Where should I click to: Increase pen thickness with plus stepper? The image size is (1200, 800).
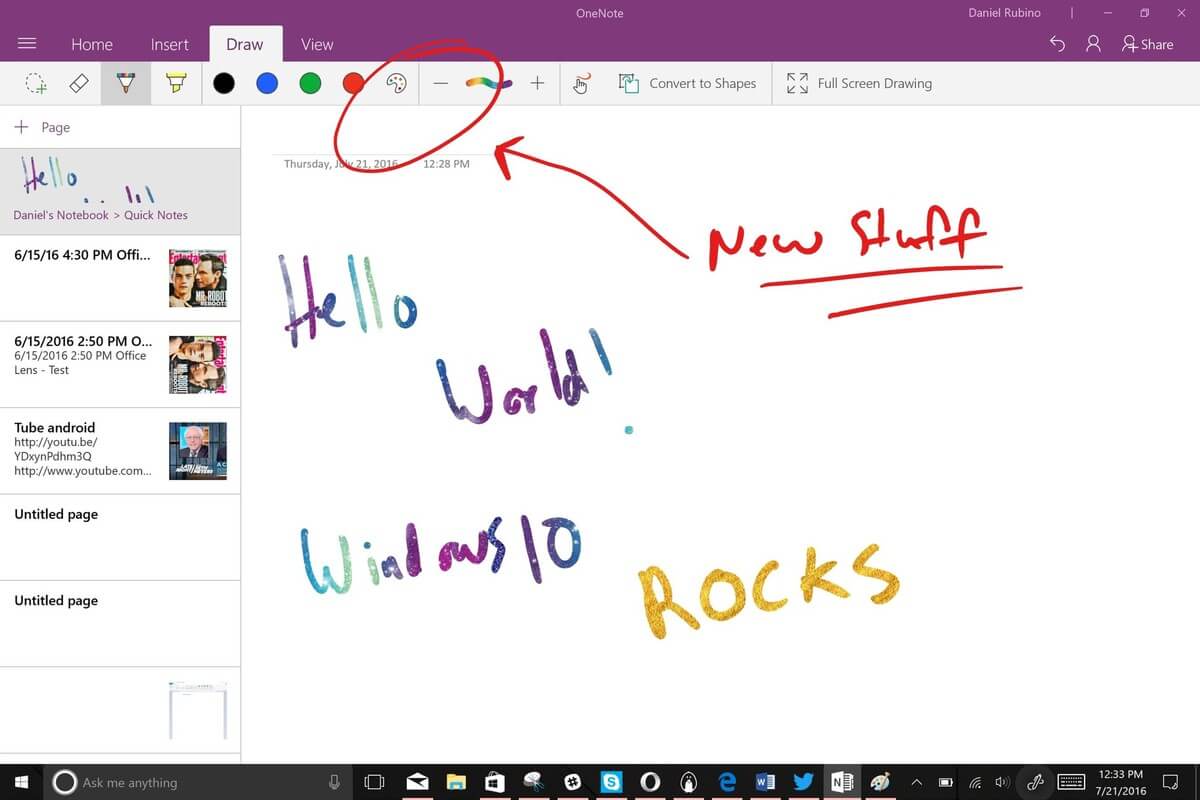point(537,83)
